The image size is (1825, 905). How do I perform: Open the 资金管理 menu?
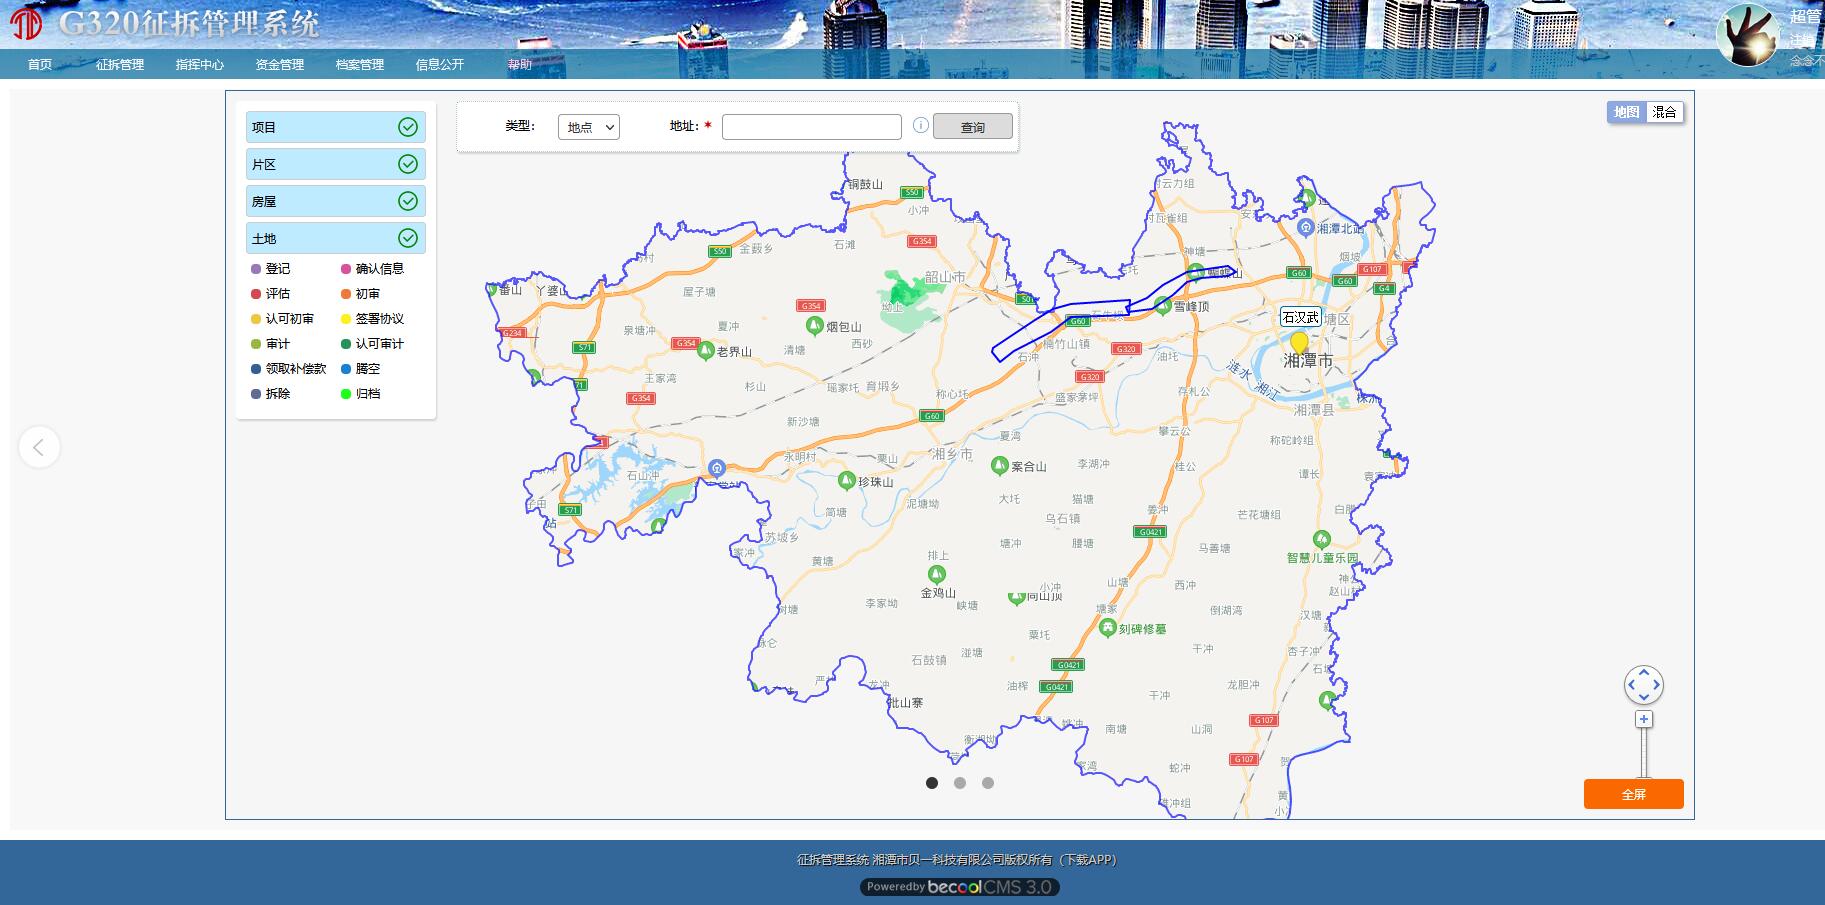(x=280, y=65)
